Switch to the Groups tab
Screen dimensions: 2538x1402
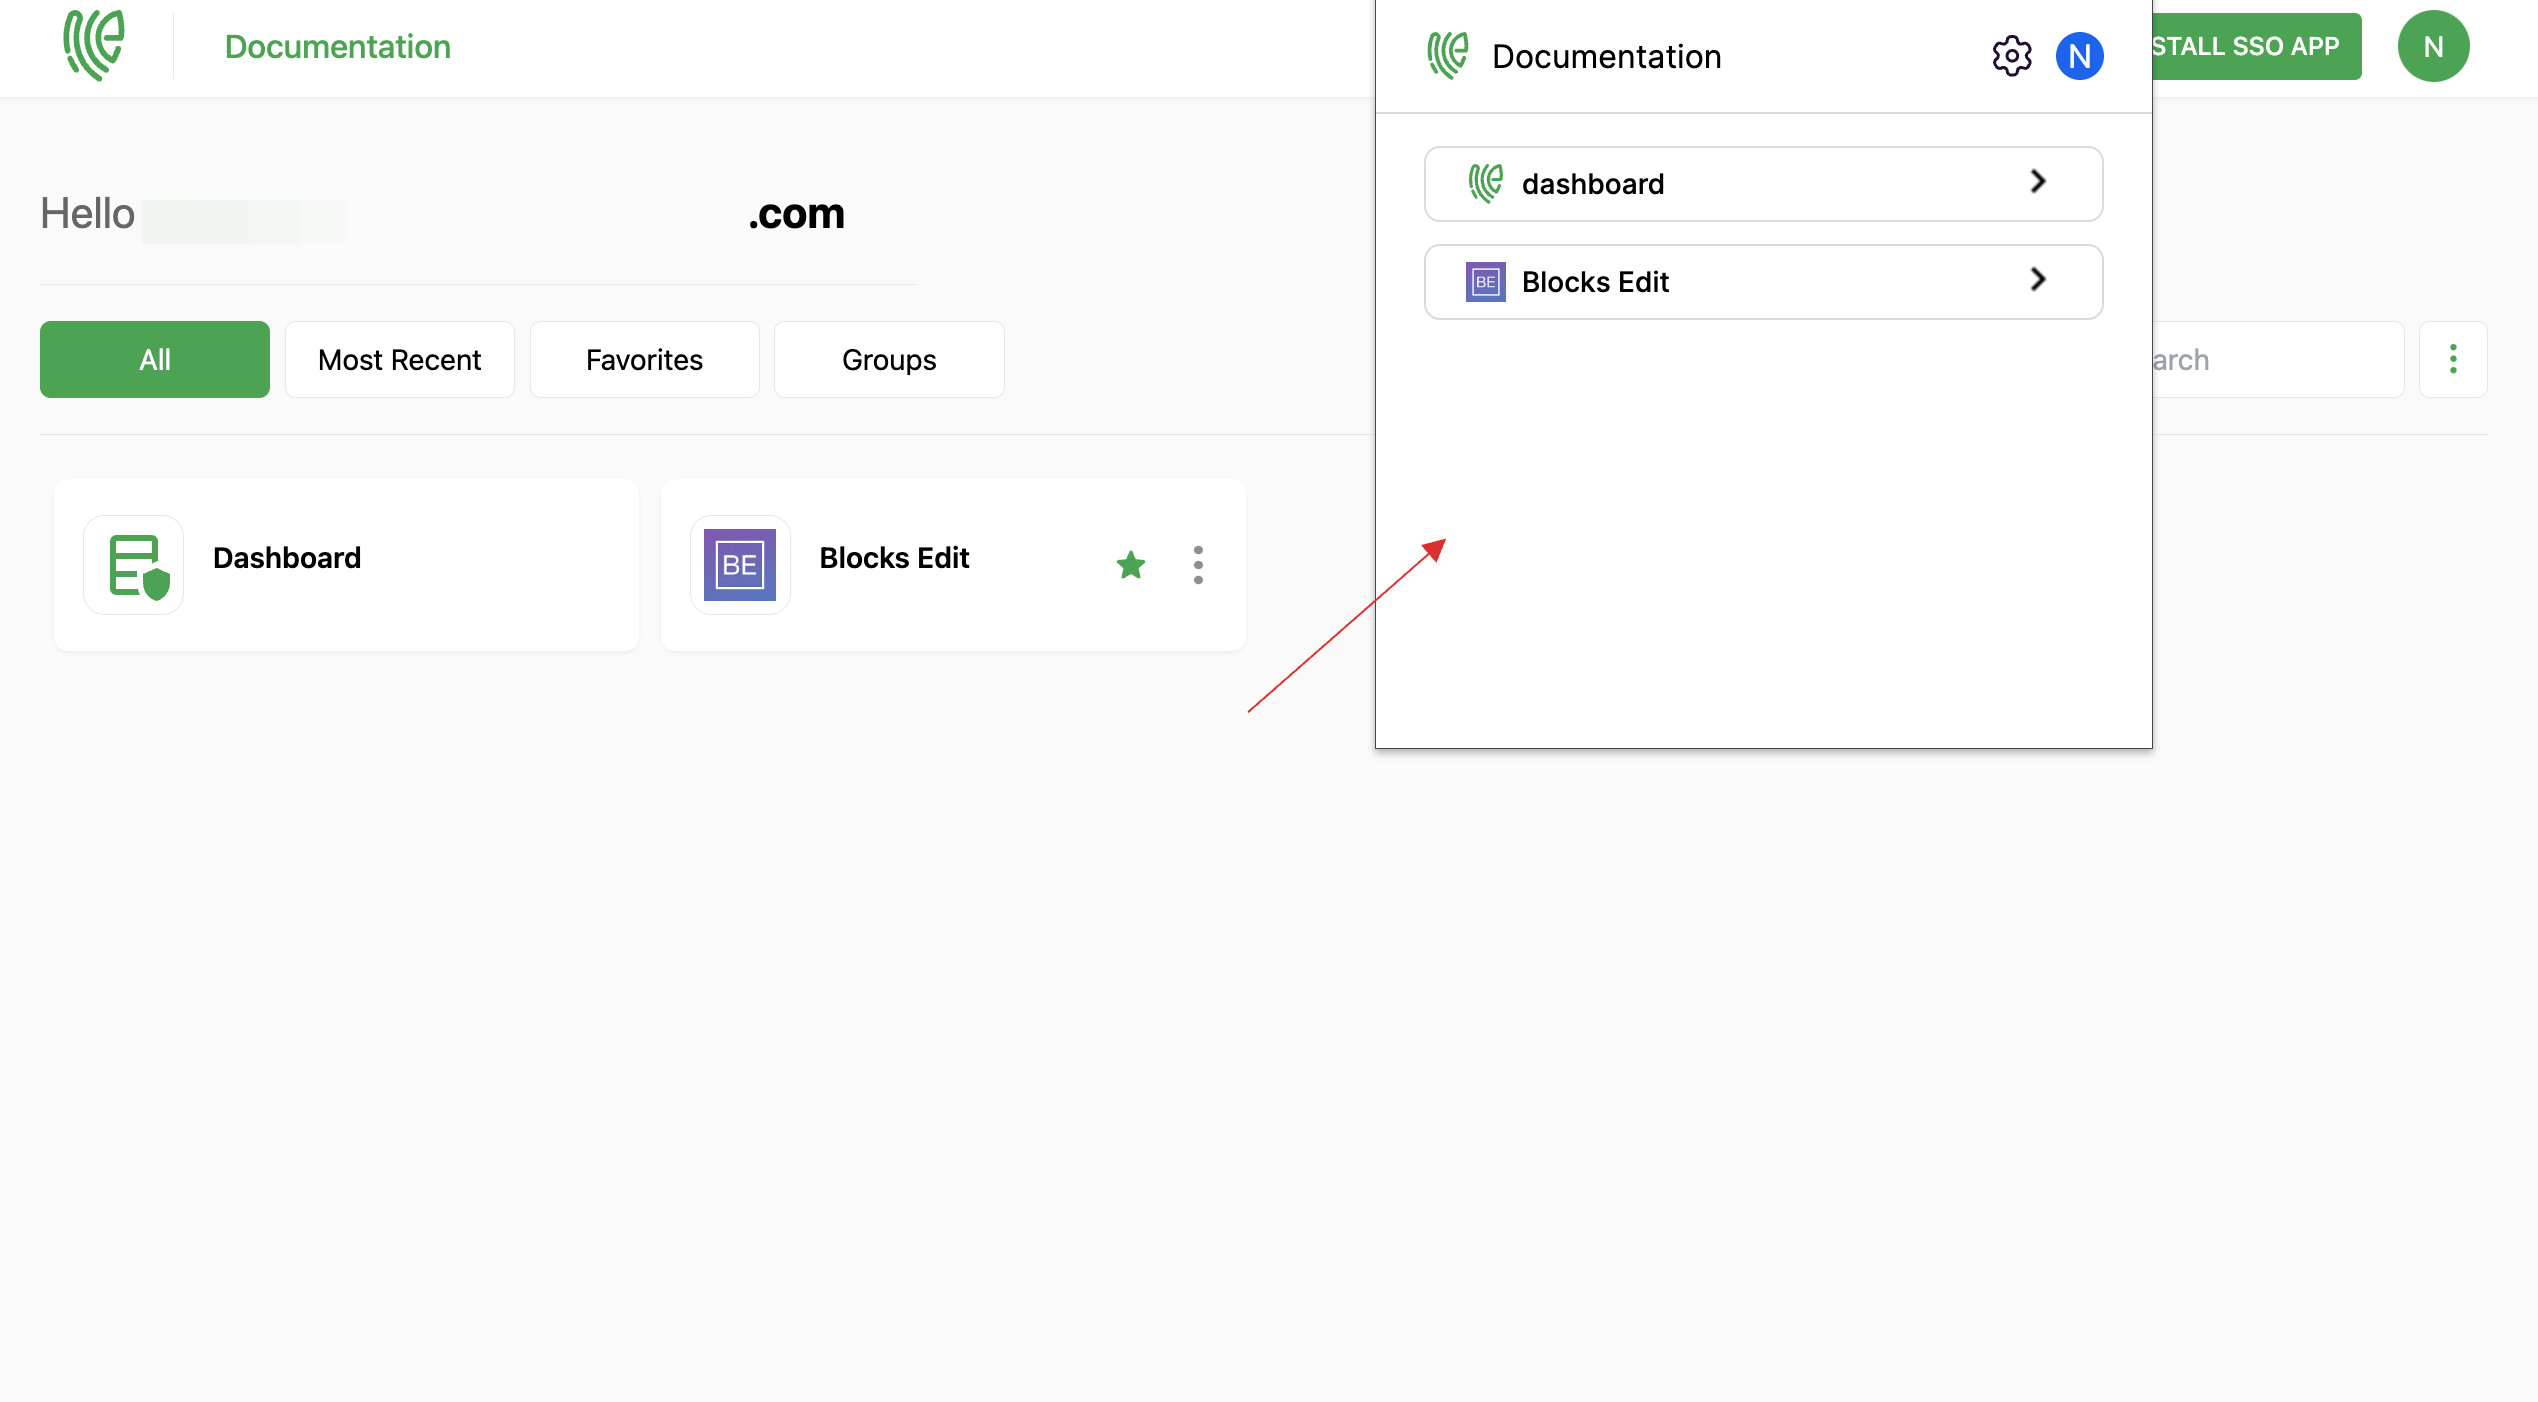pyautogui.click(x=889, y=359)
